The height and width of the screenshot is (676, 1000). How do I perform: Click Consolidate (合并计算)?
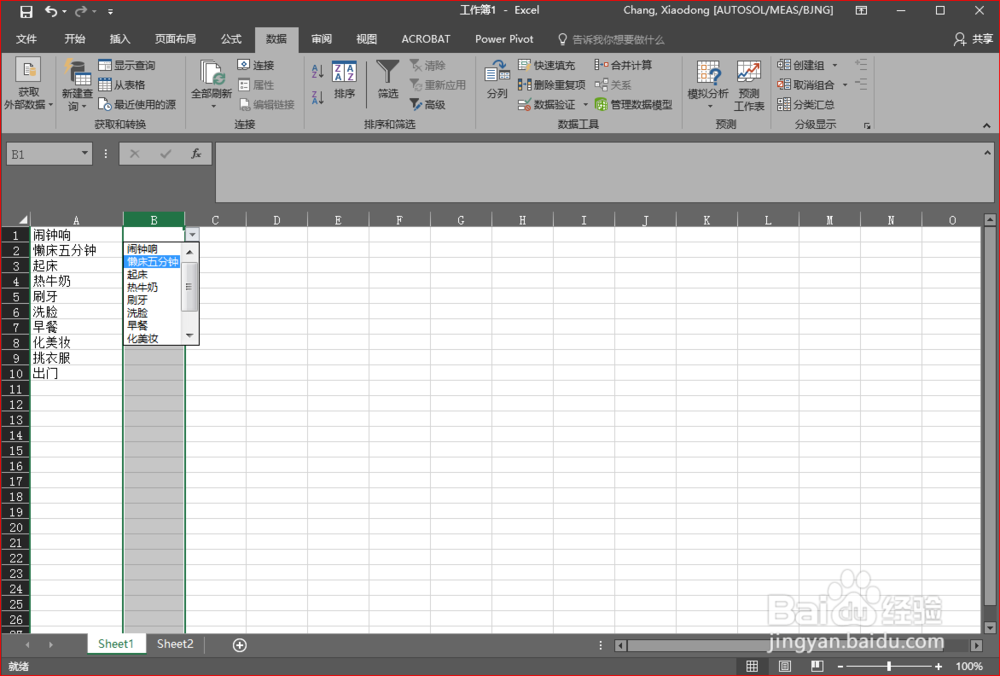click(x=623, y=65)
